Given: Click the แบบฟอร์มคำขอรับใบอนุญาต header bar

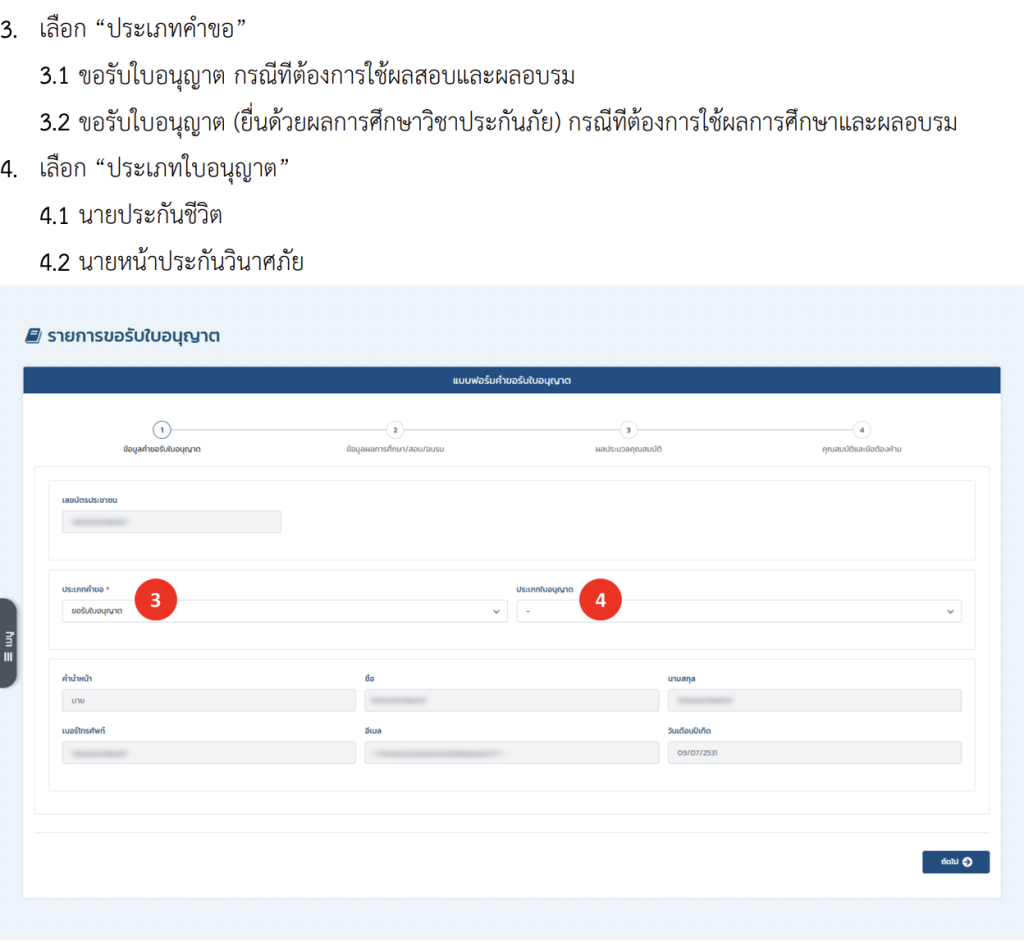Looking at the screenshot, I should pos(511,378).
